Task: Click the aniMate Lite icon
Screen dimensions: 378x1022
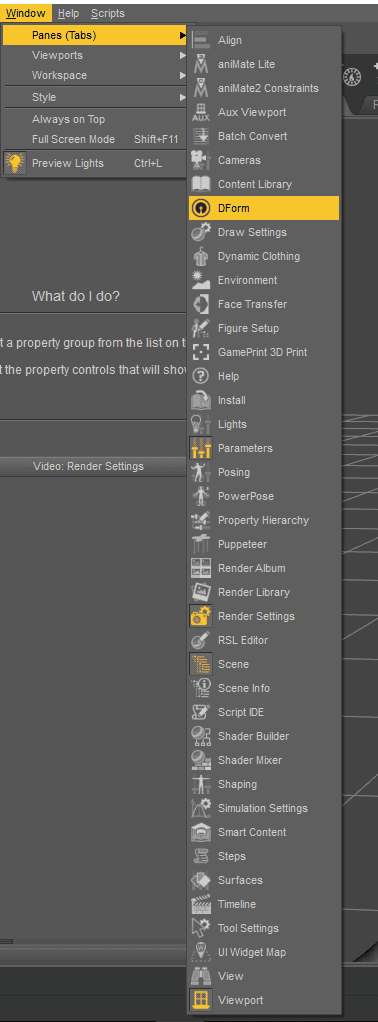Action: click(x=201, y=65)
